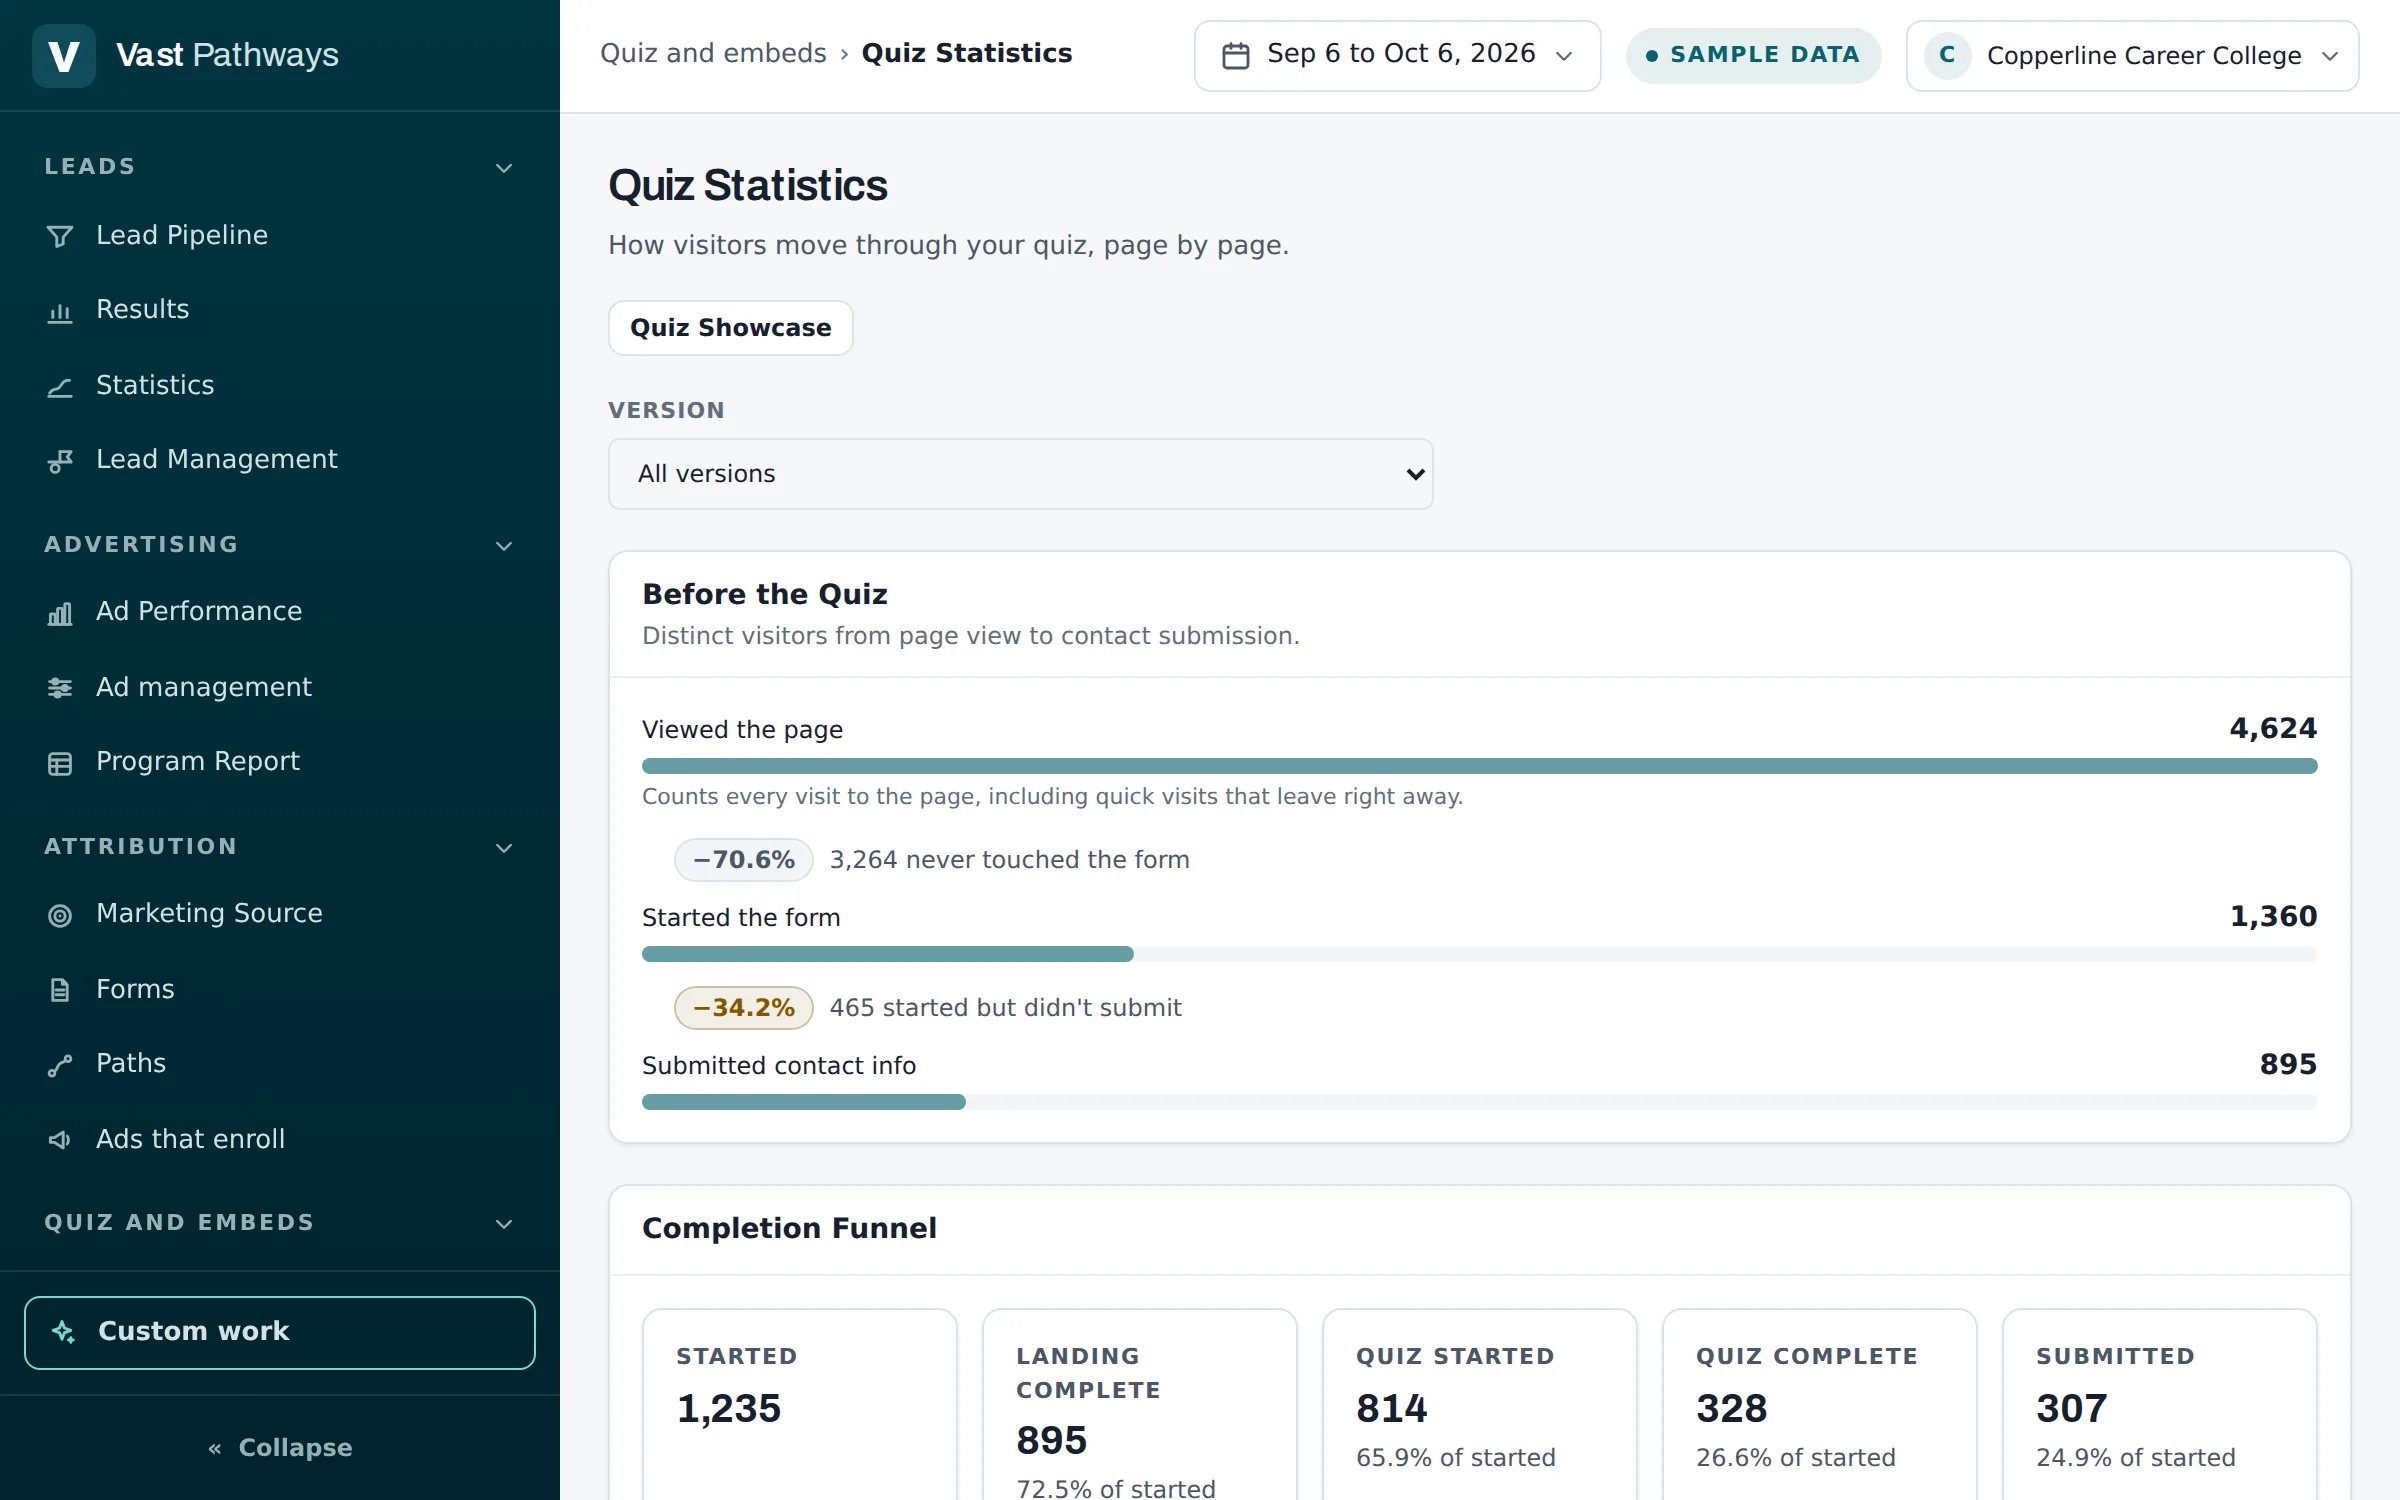This screenshot has height=1500, width=2400.
Task: Click "465 started but didn't submit" text
Action: (x=1006, y=1008)
